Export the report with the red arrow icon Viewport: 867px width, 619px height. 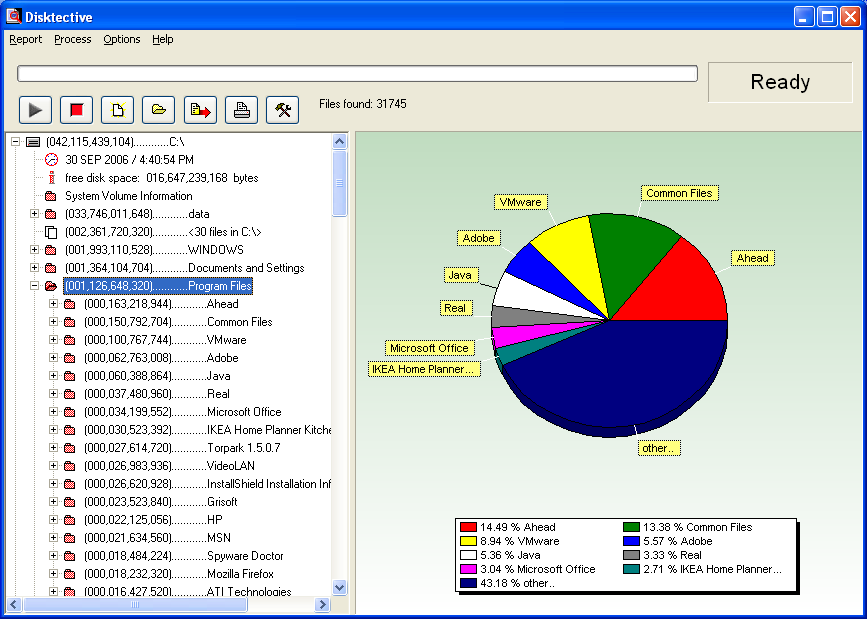pos(200,110)
